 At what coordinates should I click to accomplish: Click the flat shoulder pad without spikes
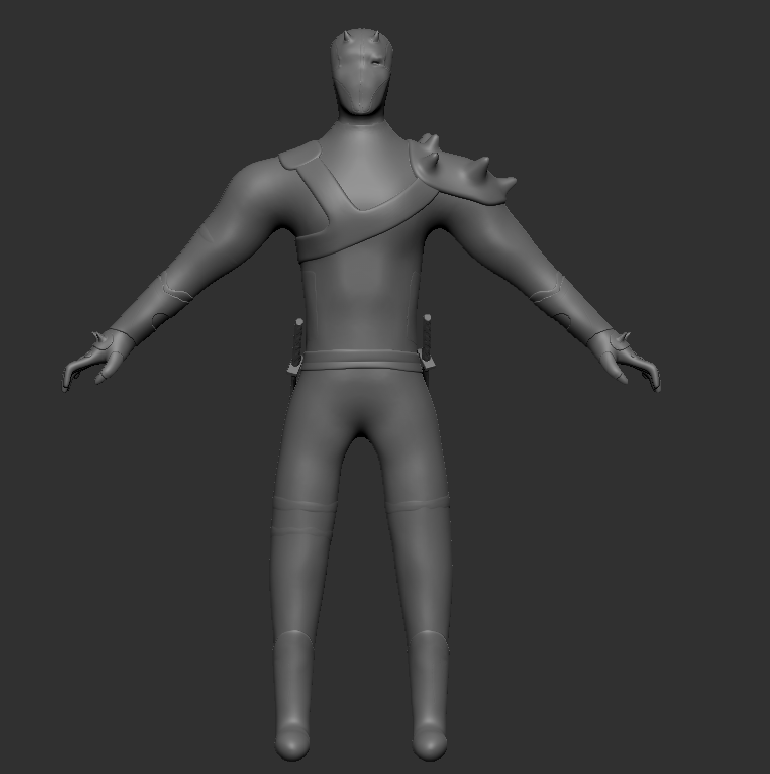(x=301, y=156)
